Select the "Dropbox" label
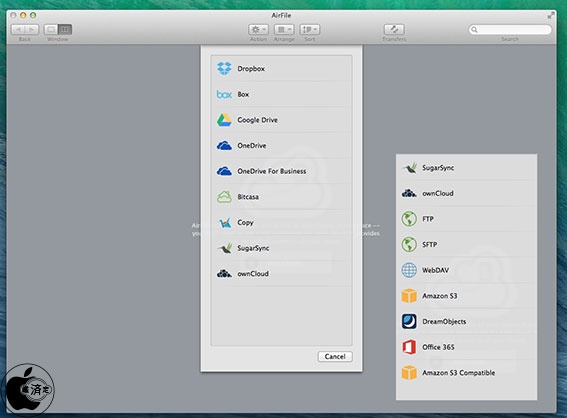The height and width of the screenshot is (418, 567). [251, 69]
